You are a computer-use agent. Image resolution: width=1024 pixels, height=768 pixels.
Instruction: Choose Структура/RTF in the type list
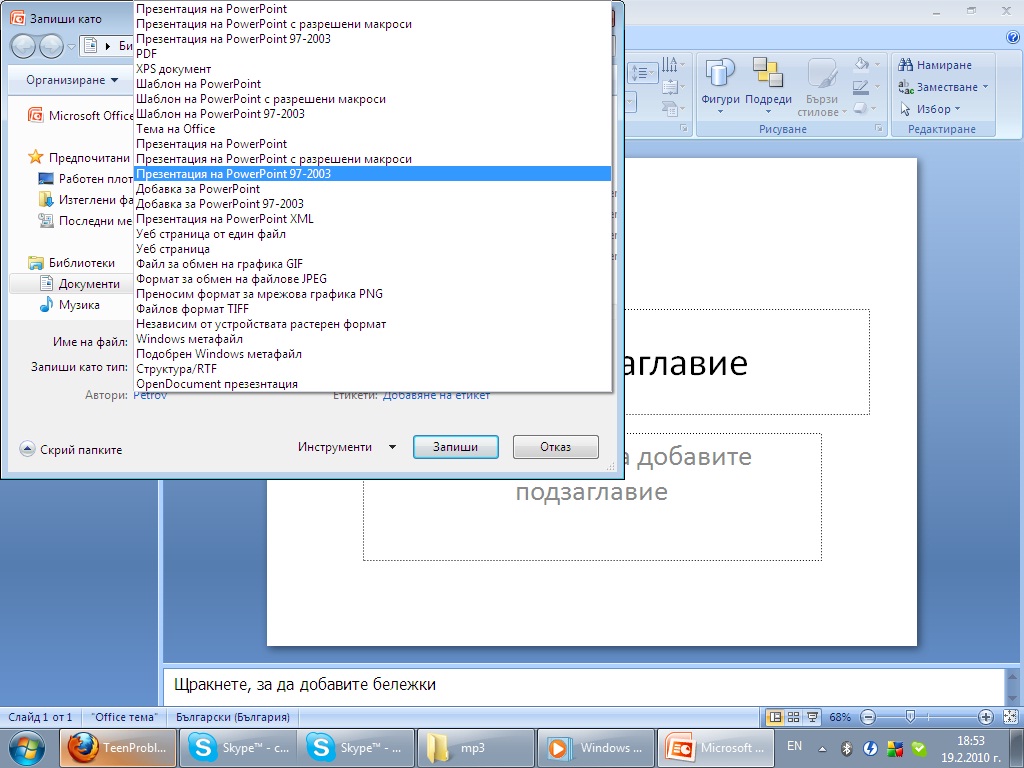(372, 369)
